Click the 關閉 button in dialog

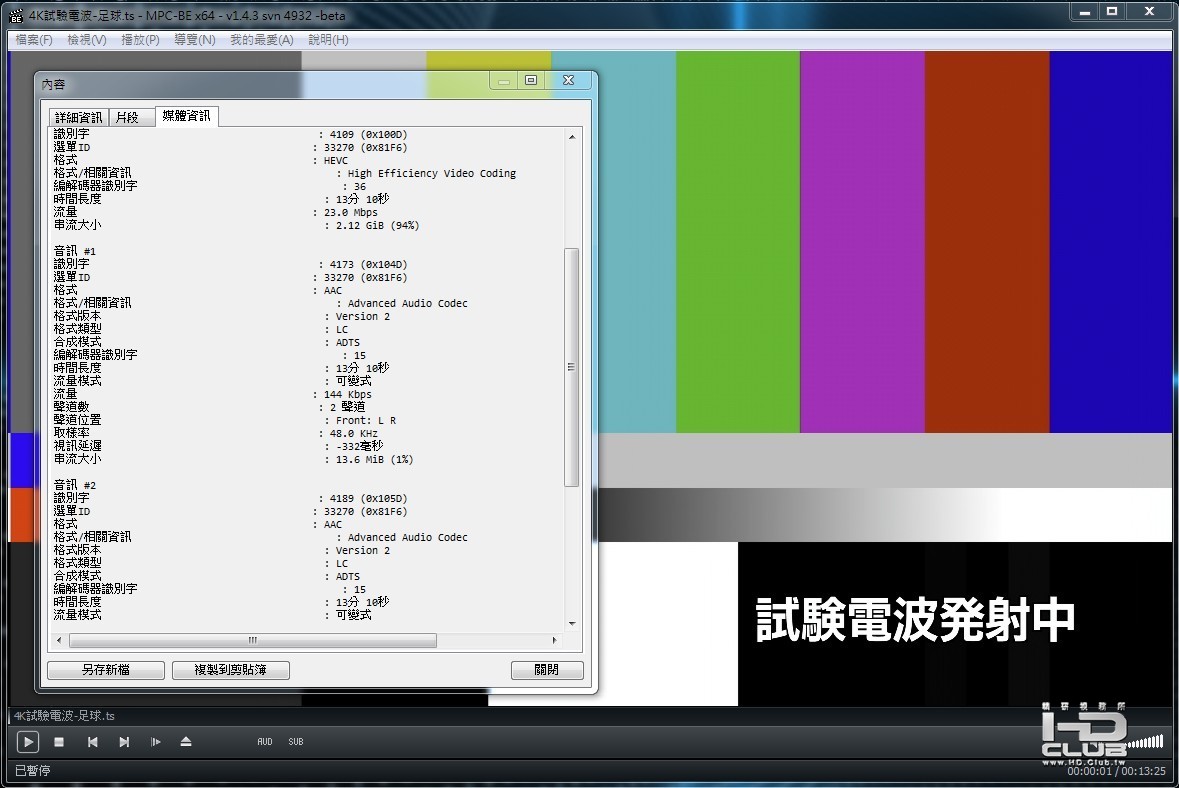point(547,670)
